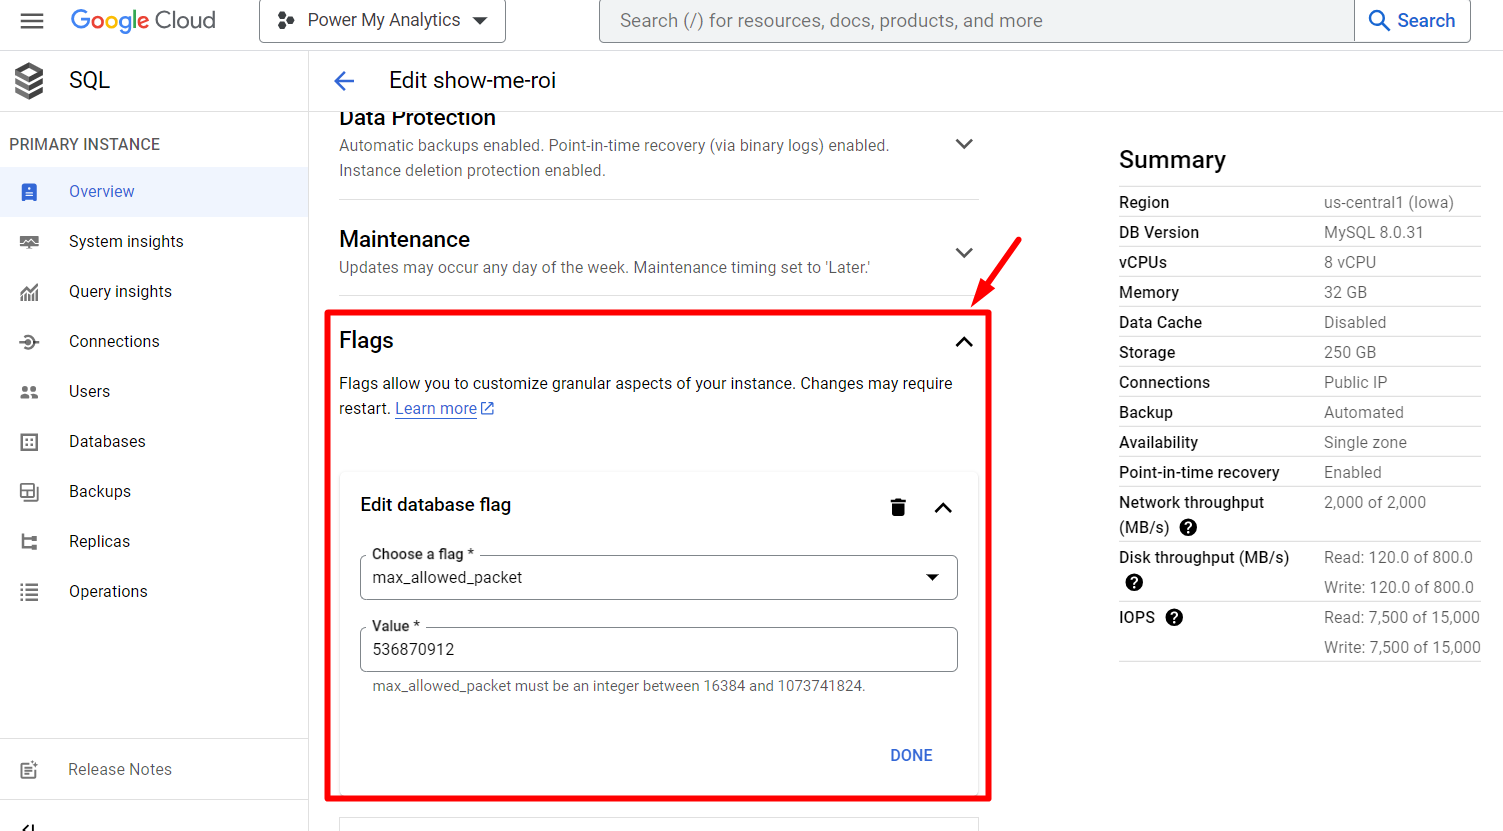1503x831 pixels.
Task: Expand the Maintenance section
Action: [964, 253]
